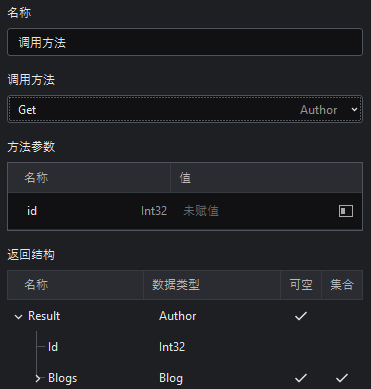371x389 pixels.
Task: Click the 可空 column header
Action: pyautogui.click(x=301, y=285)
